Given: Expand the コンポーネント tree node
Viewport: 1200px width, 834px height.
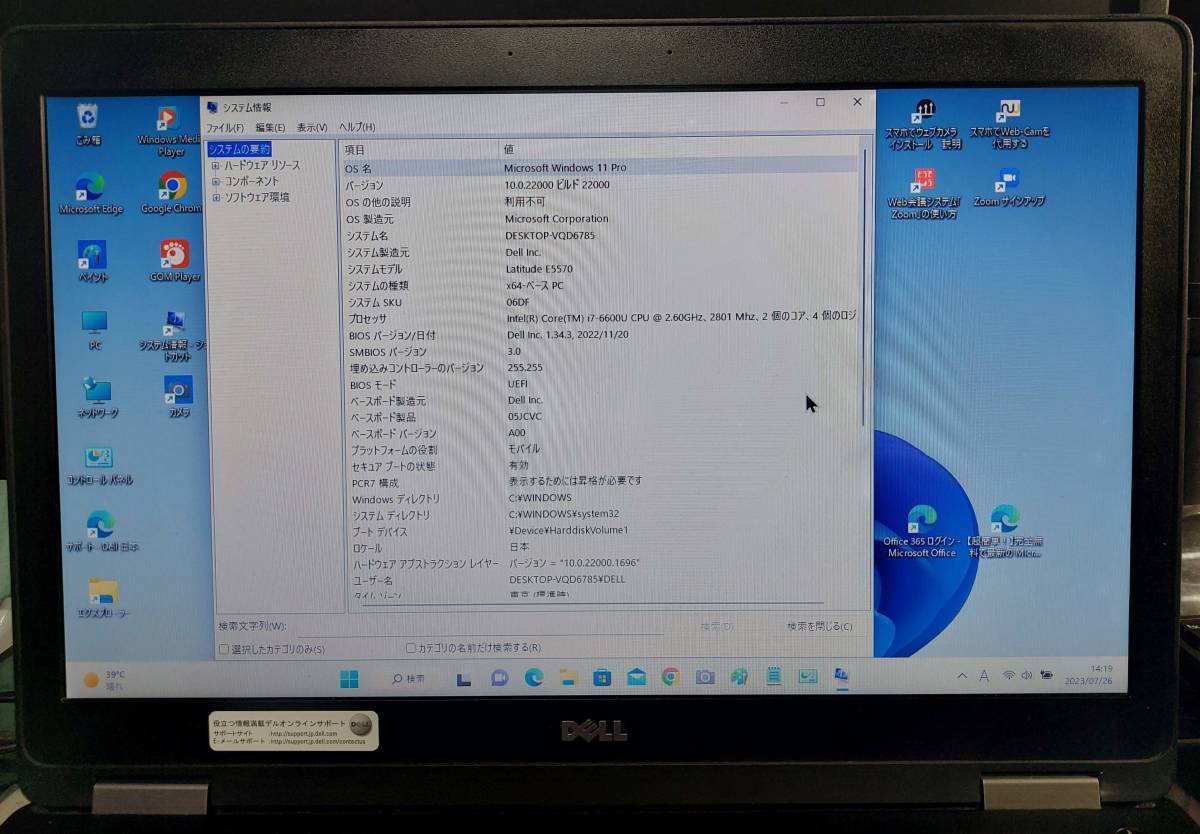Looking at the screenshot, I should click(x=217, y=180).
